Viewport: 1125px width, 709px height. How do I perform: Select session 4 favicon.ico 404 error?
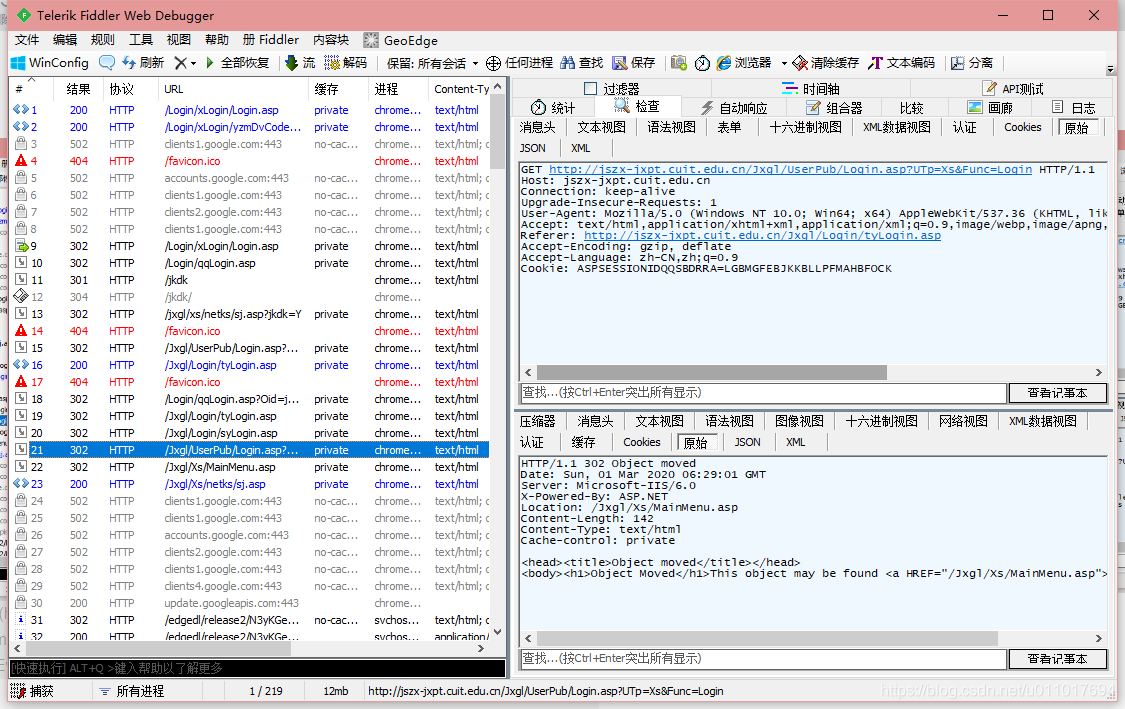250,161
